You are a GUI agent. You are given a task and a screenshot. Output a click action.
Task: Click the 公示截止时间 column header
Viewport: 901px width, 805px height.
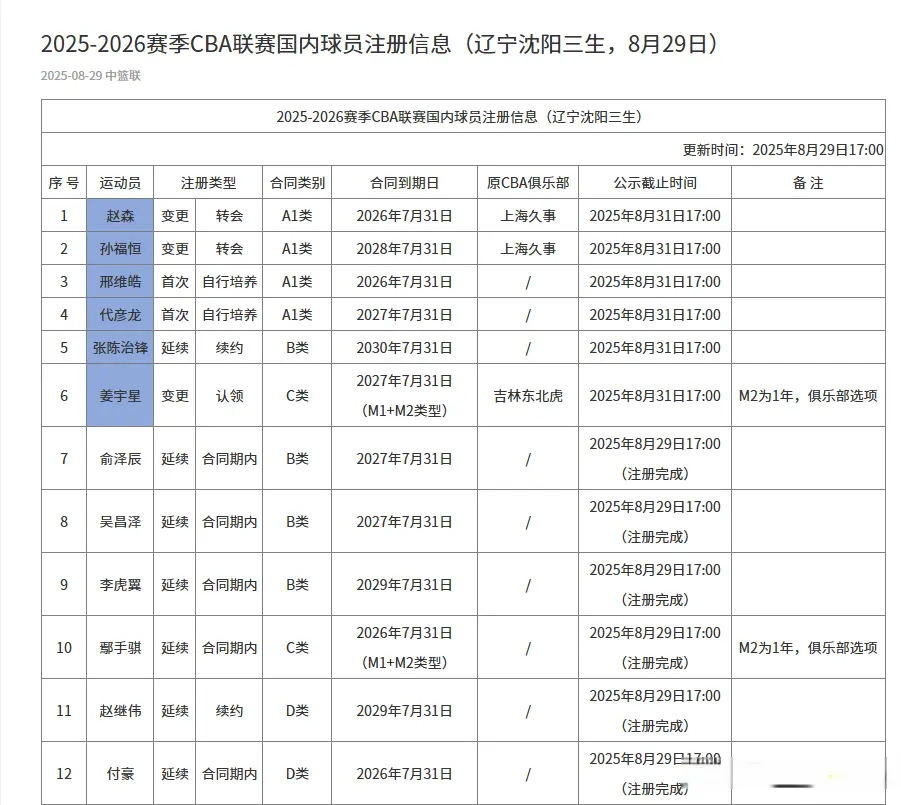click(x=655, y=183)
